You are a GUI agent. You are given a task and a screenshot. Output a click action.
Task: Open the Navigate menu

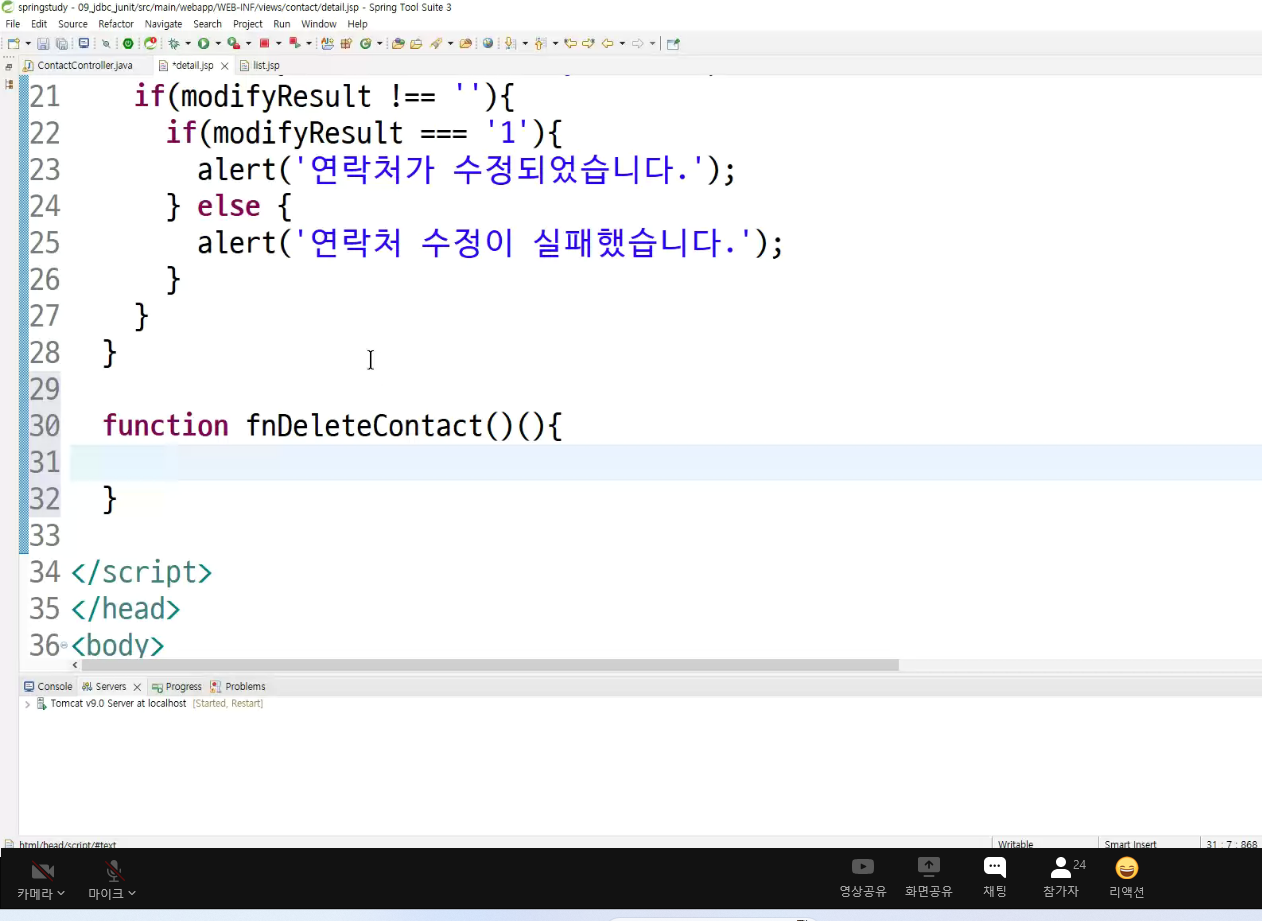[x=164, y=24]
